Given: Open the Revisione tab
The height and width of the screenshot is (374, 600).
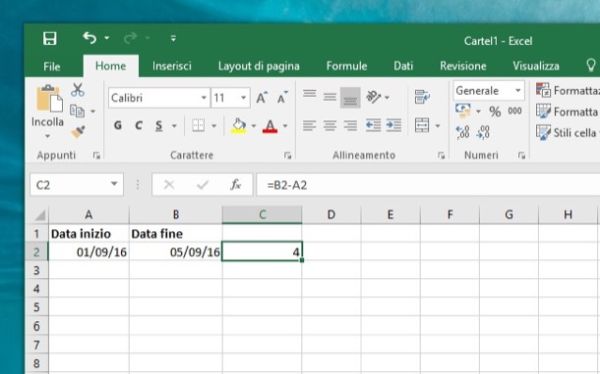Looking at the screenshot, I should tap(463, 66).
